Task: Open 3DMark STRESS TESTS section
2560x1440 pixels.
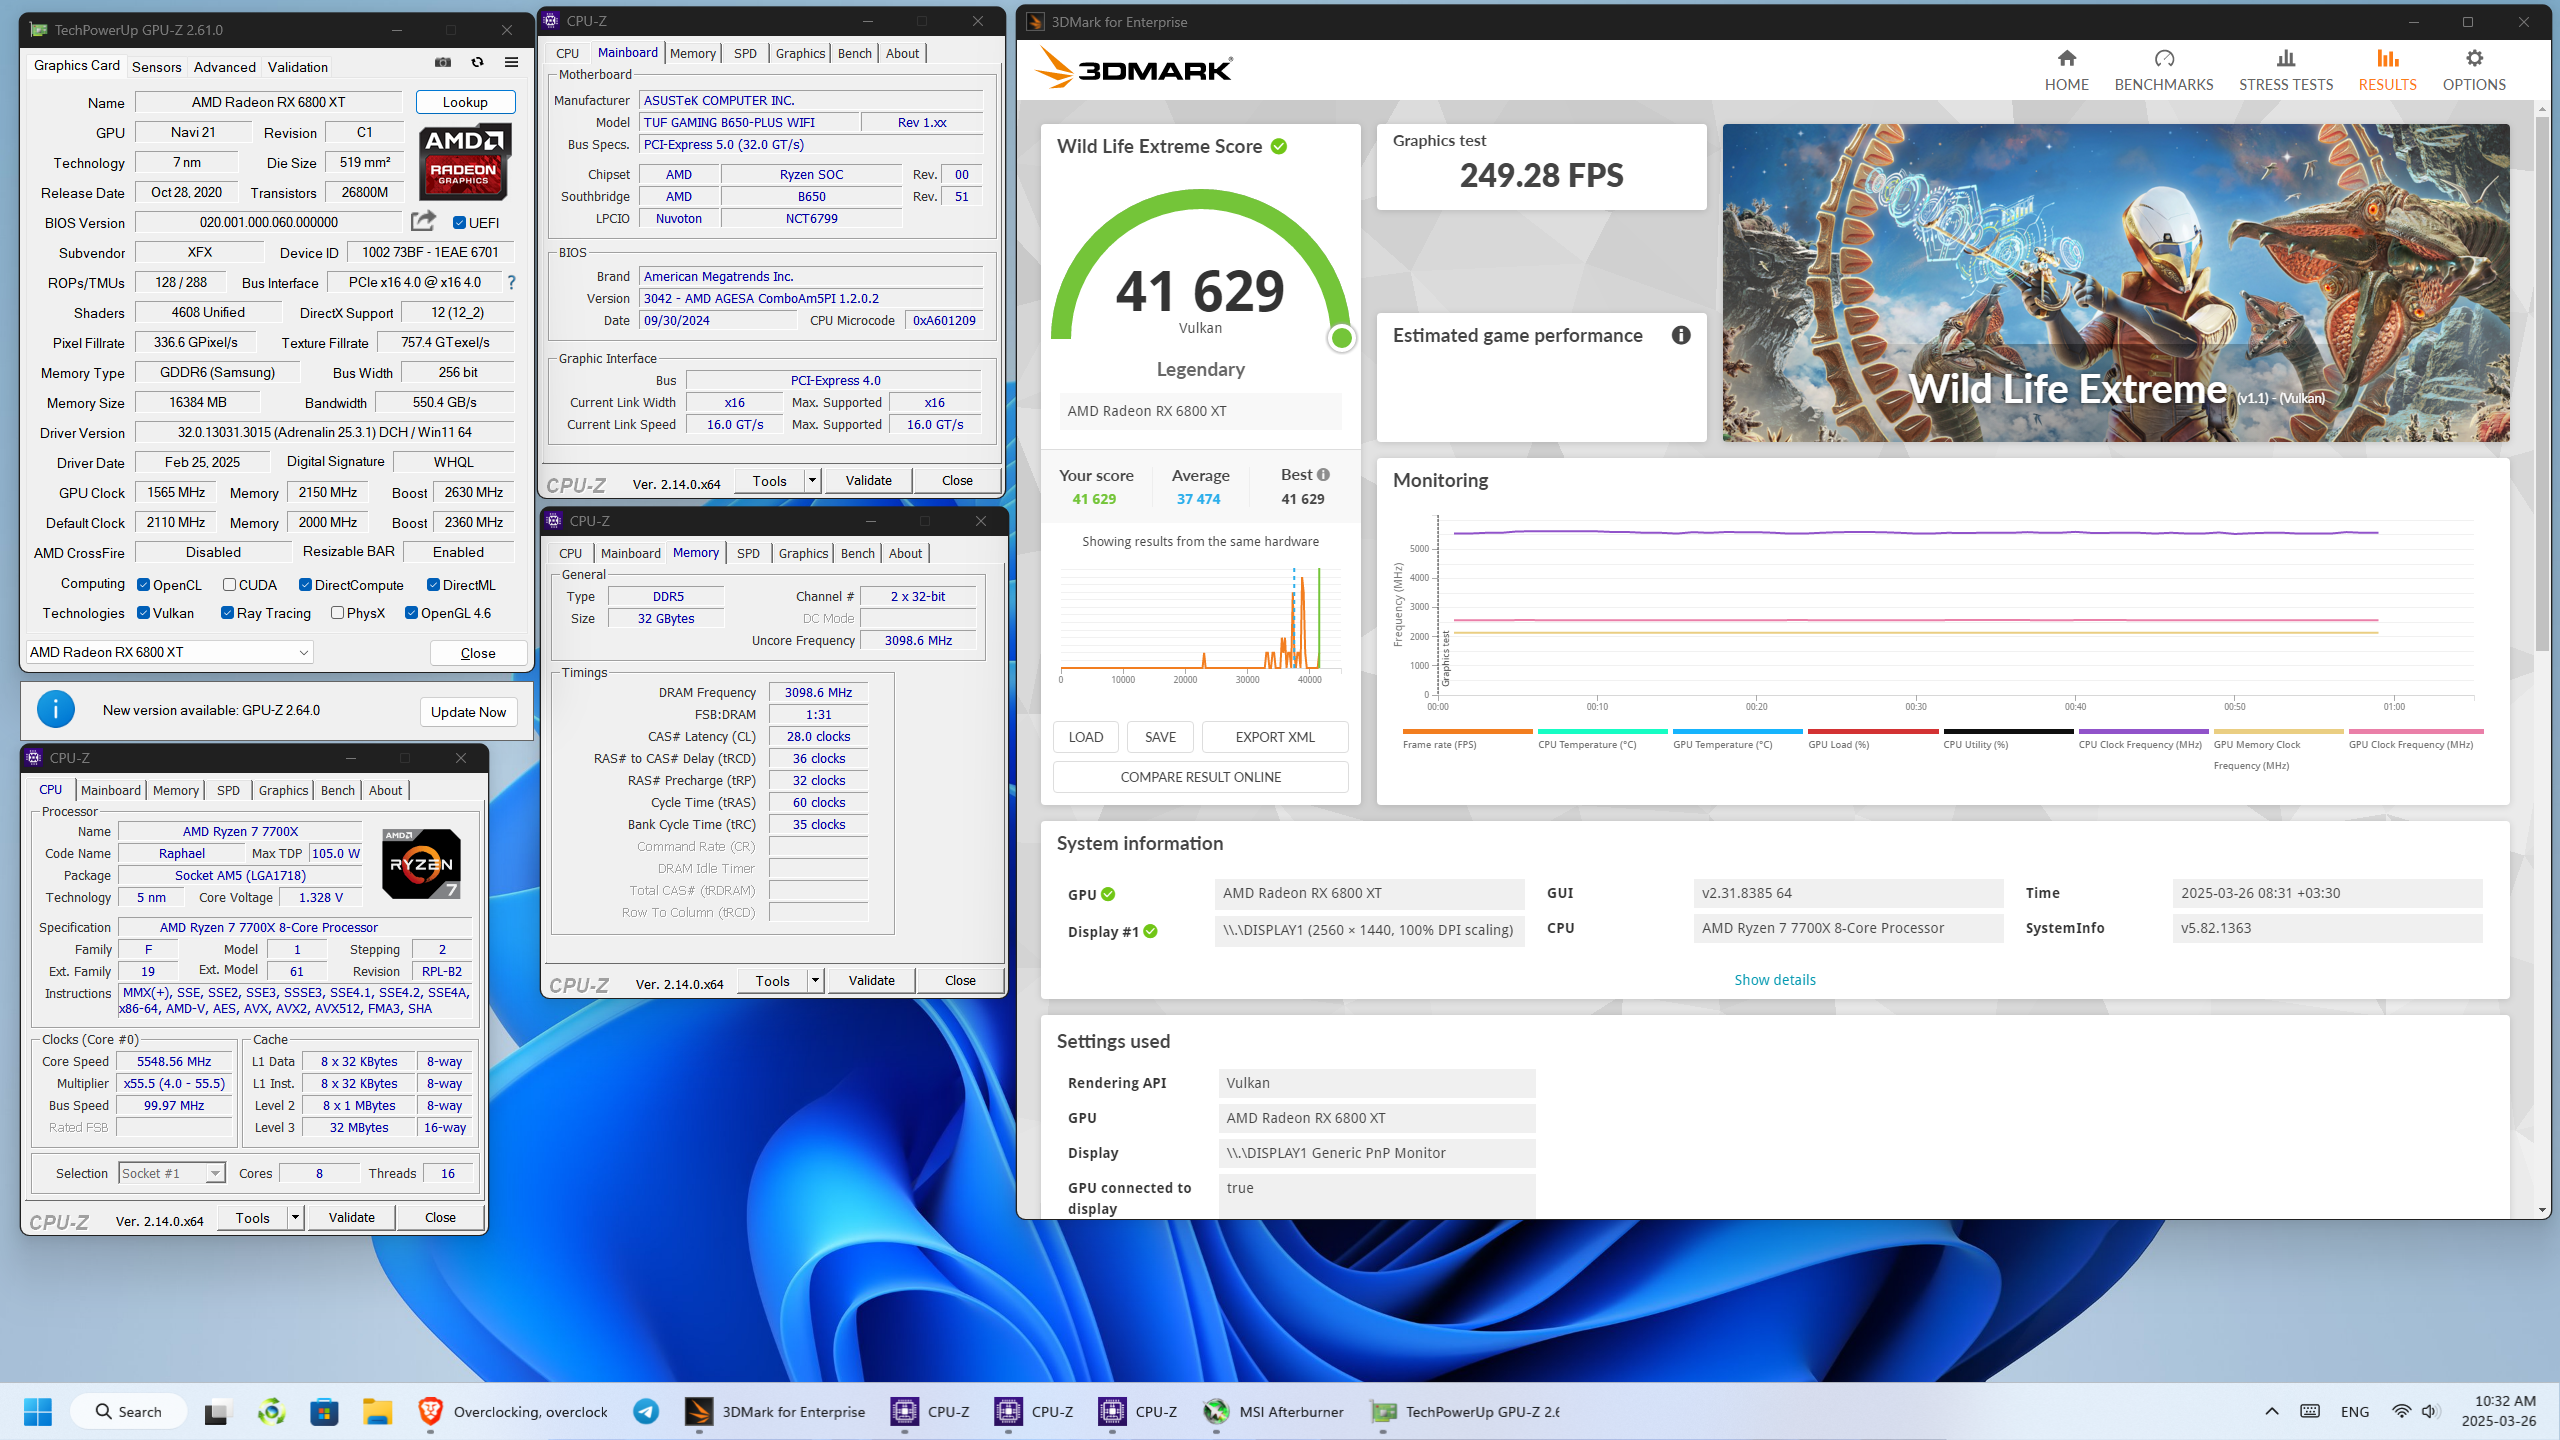Action: (x=2286, y=70)
